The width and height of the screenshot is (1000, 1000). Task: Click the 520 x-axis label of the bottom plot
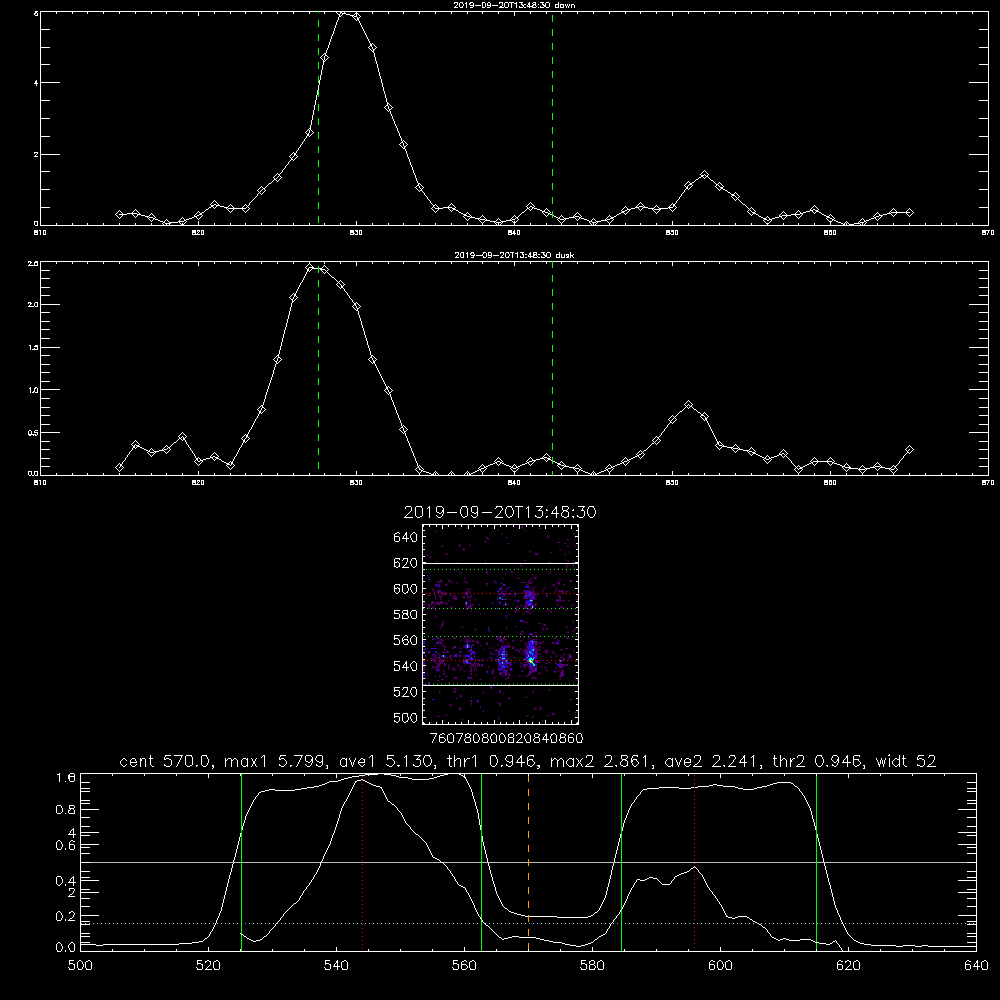[x=209, y=966]
